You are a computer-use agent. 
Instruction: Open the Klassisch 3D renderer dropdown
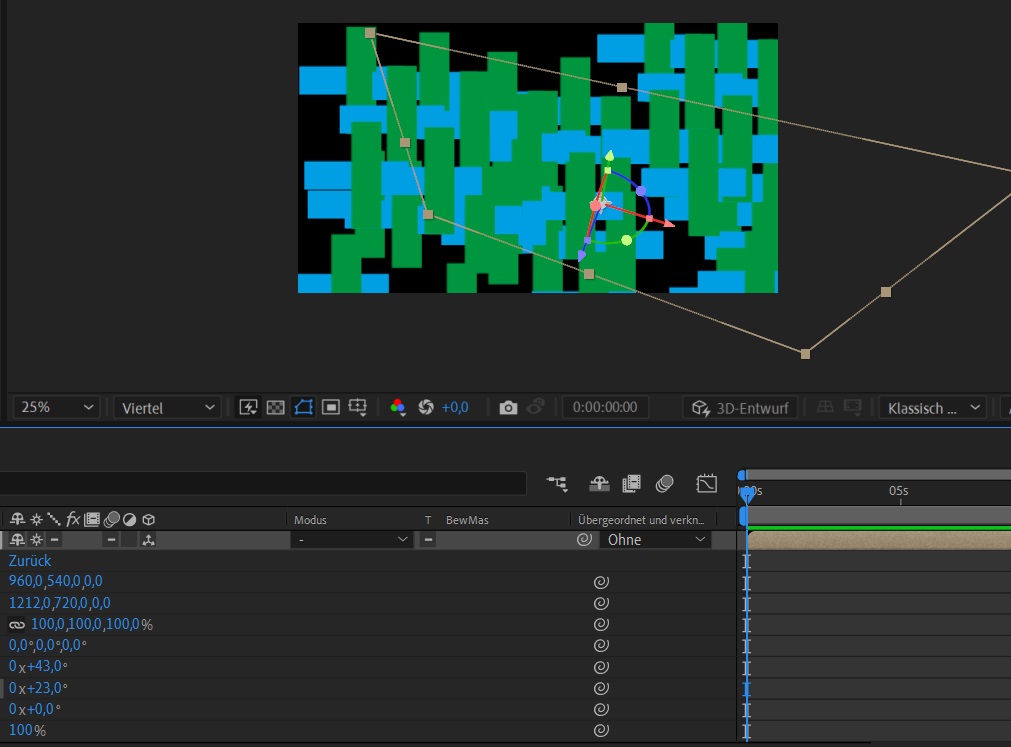tap(933, 408)
